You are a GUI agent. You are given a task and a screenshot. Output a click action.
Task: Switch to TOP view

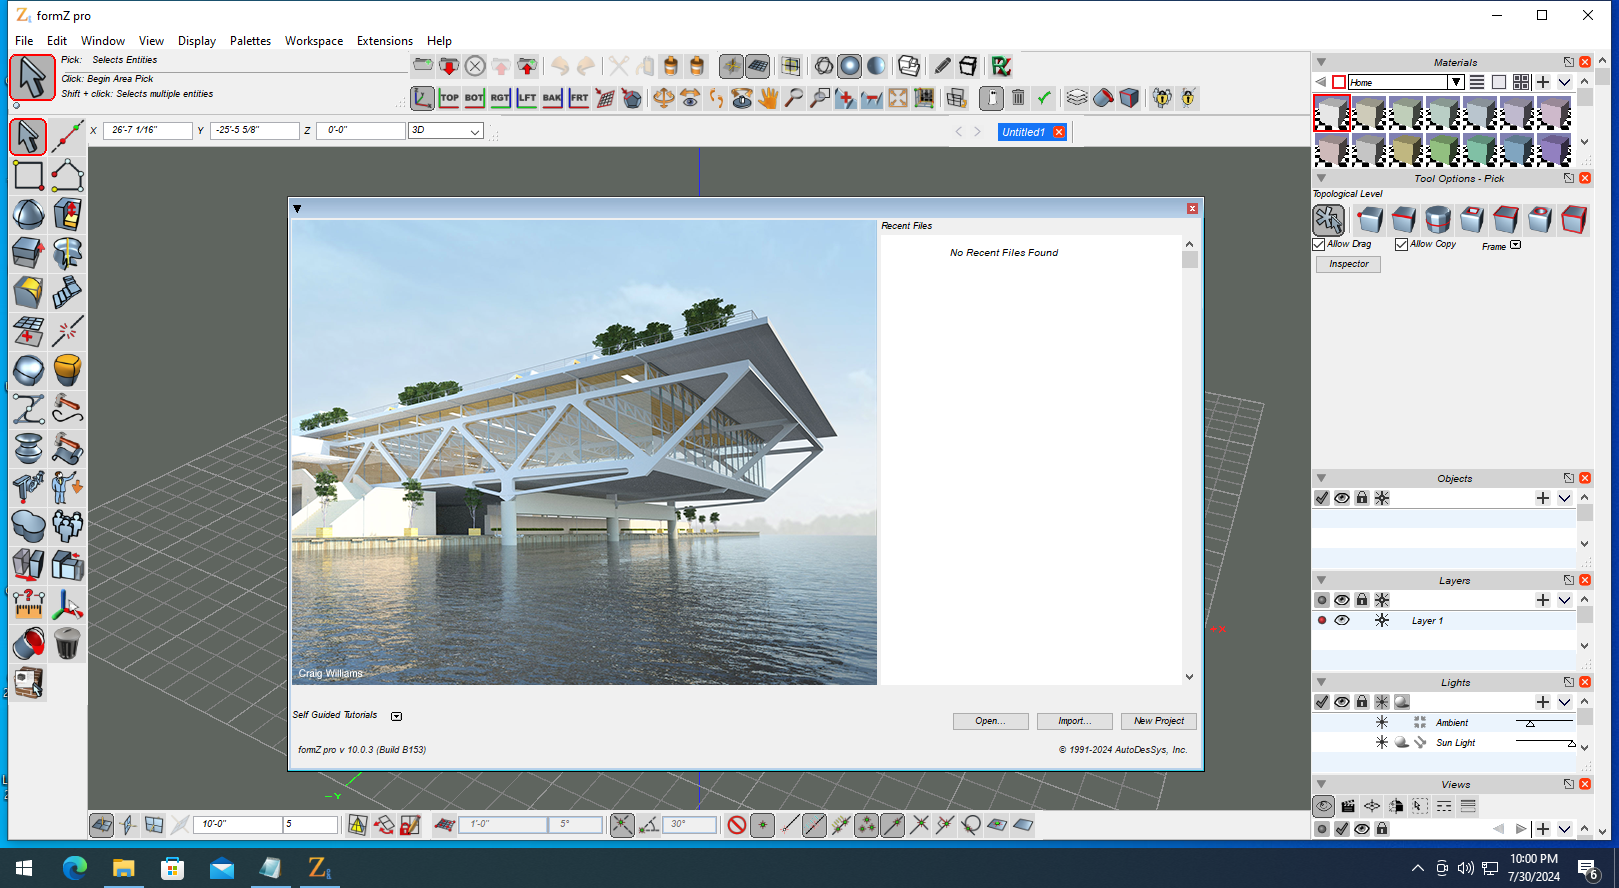point(449,98)
